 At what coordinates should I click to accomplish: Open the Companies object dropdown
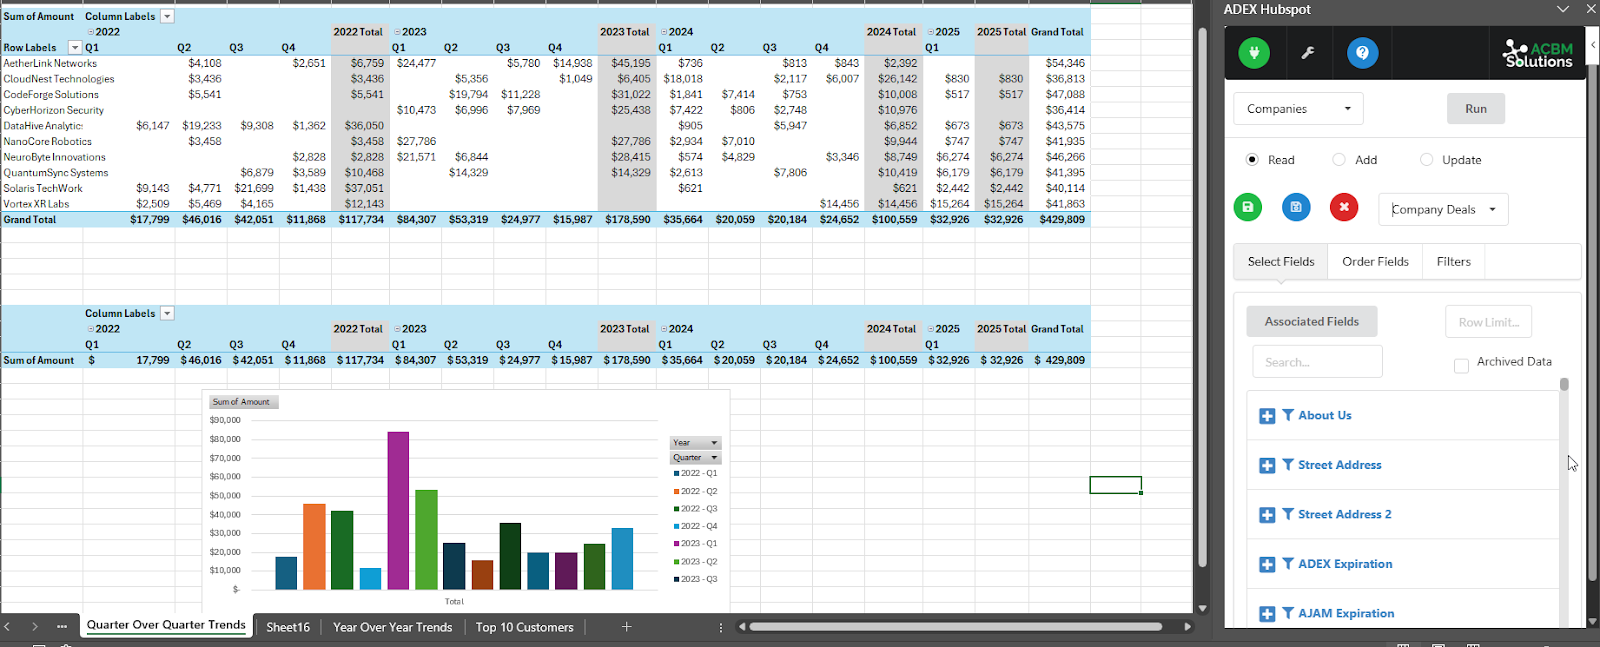point(1298,109)
